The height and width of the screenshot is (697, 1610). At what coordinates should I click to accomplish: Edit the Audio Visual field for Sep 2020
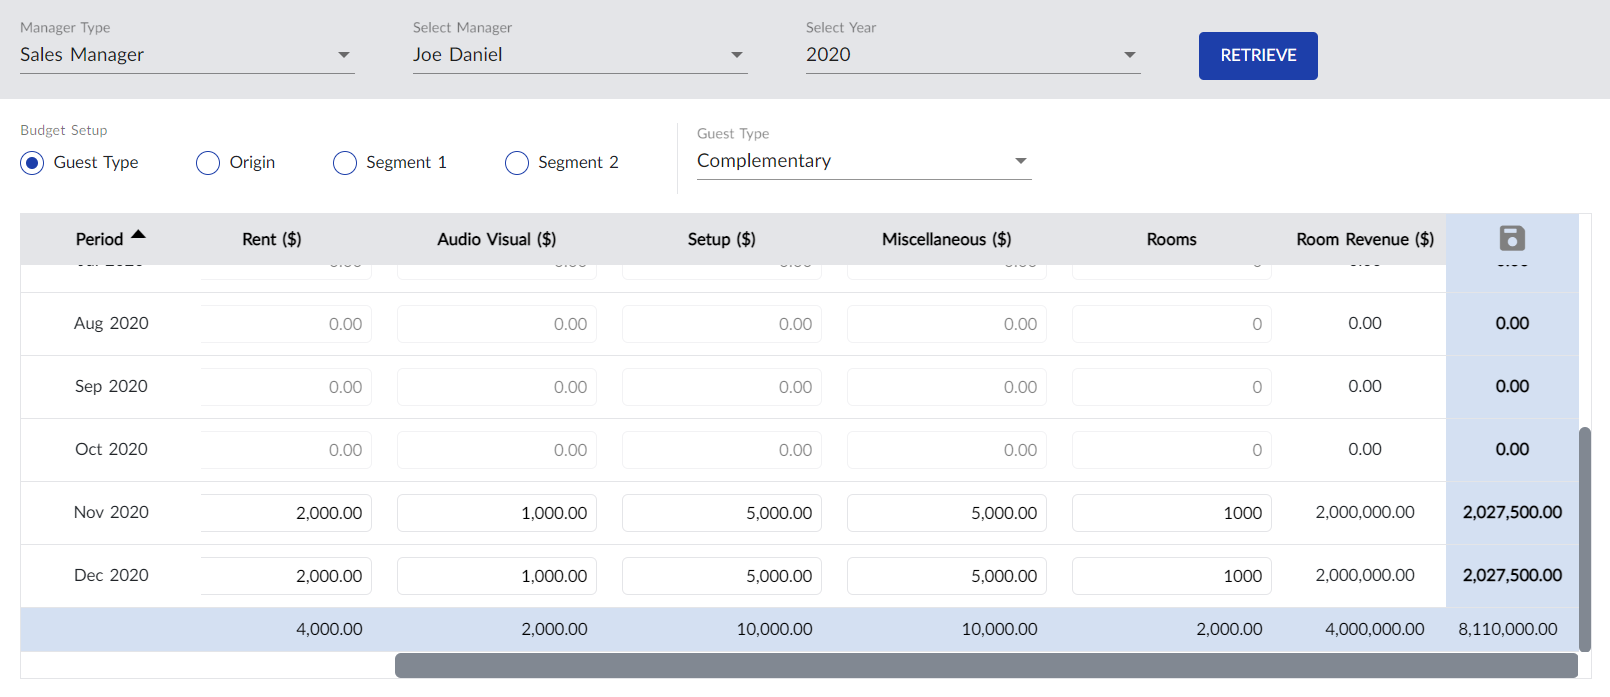tap(497, 387)
